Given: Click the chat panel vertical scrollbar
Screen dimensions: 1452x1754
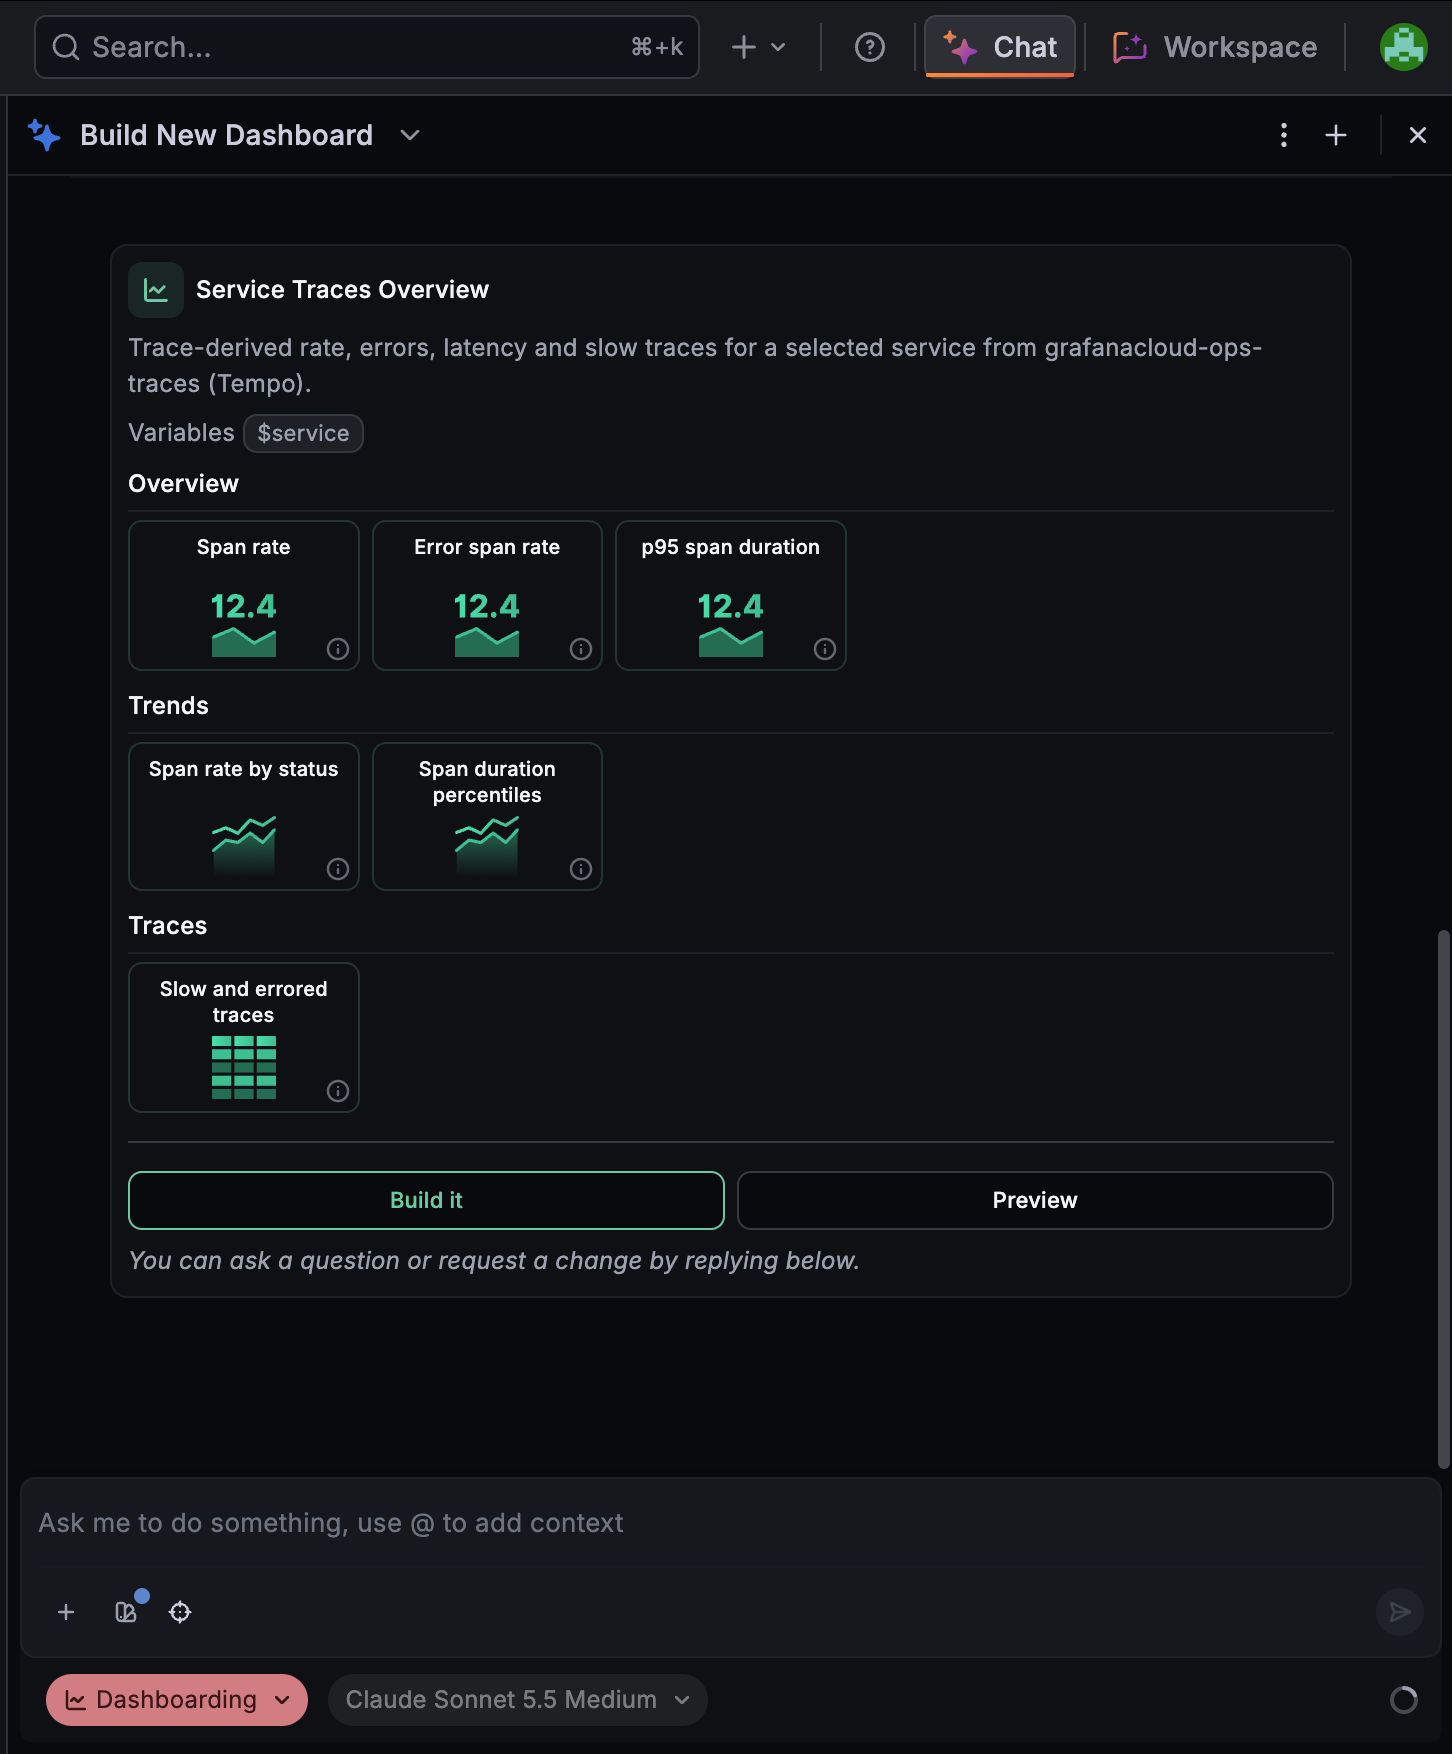Looking at the screenshot, I should [x=1443, y=1199].
